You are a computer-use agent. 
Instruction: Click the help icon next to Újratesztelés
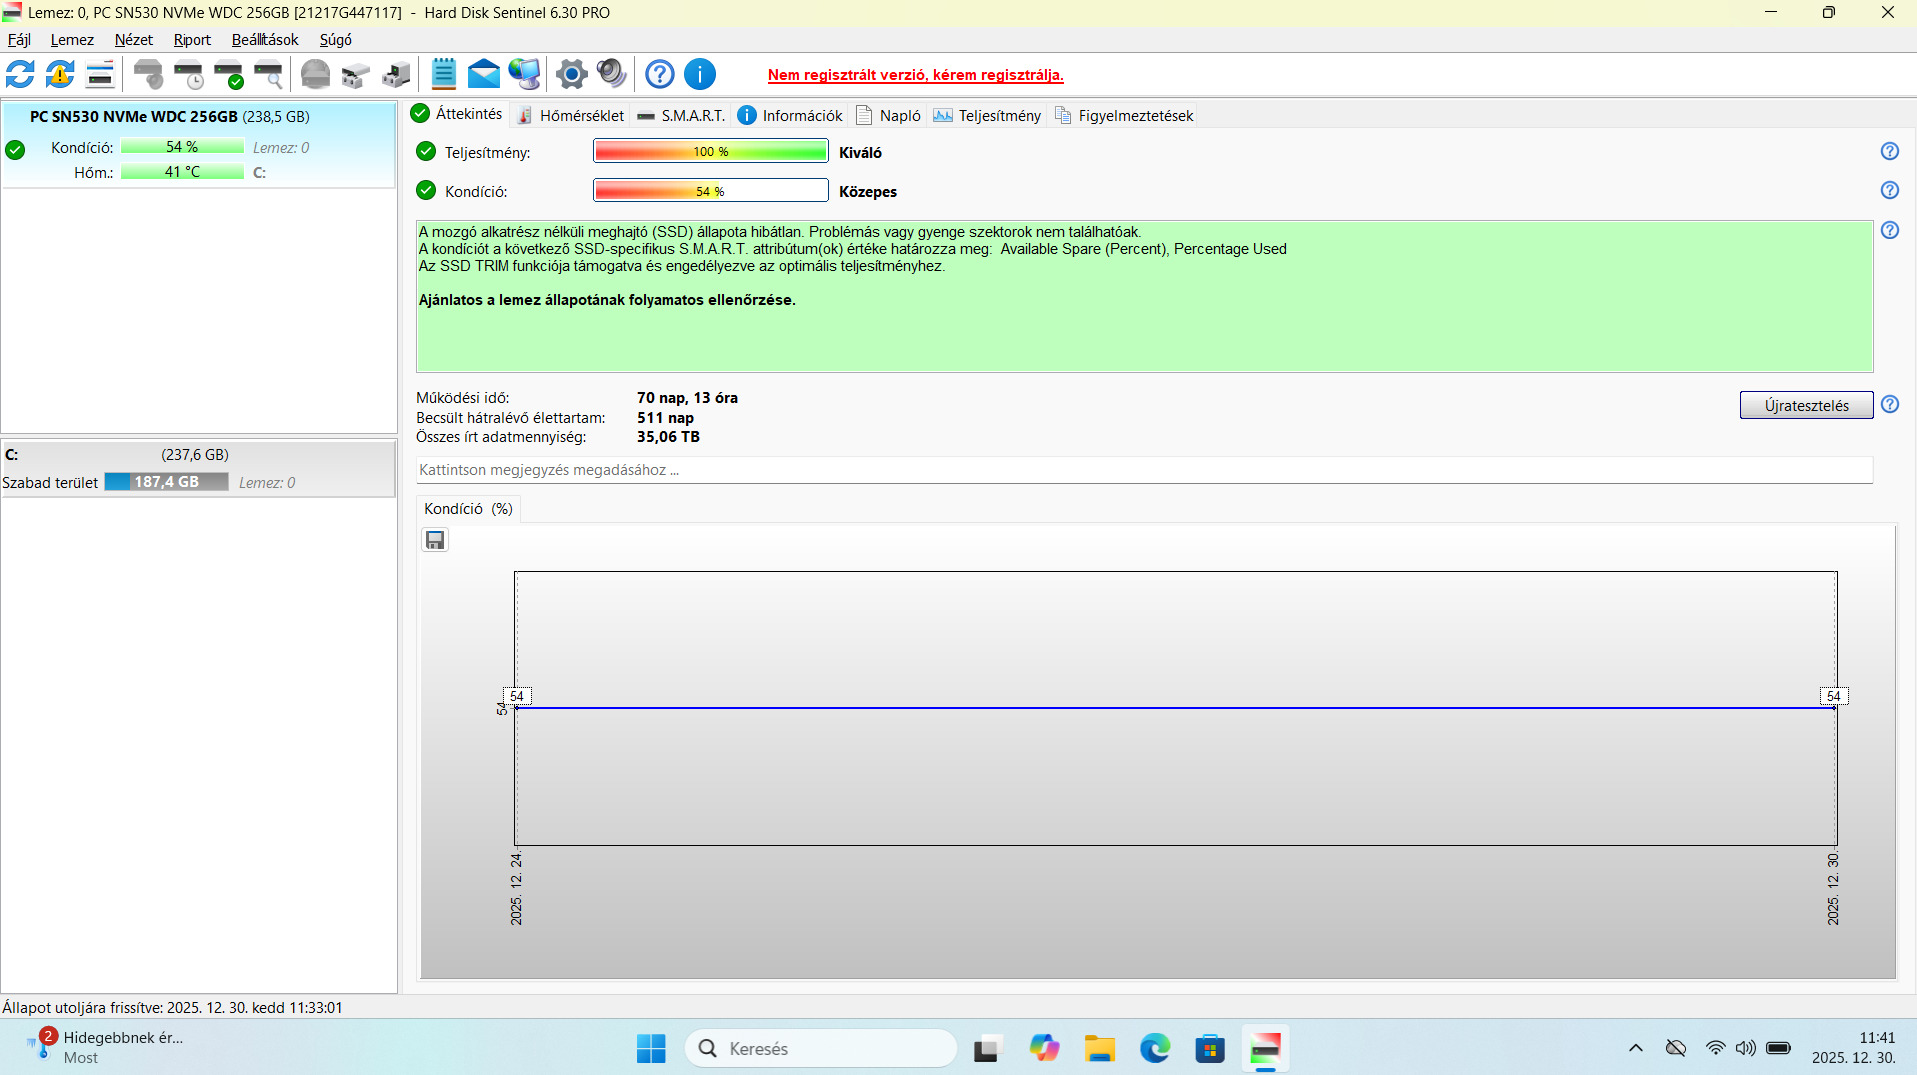pos(1890,404)
